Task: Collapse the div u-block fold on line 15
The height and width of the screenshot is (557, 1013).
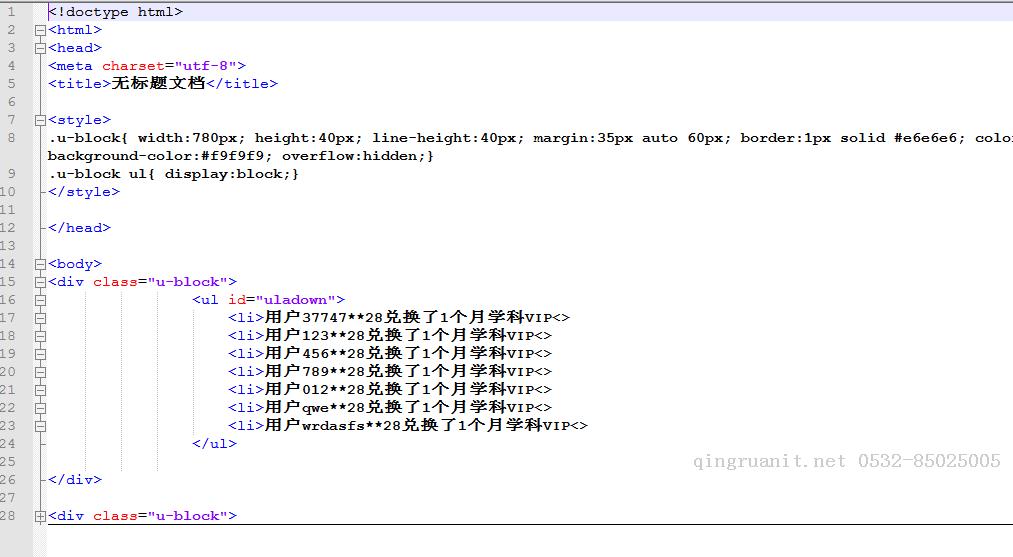Action: 40,282
